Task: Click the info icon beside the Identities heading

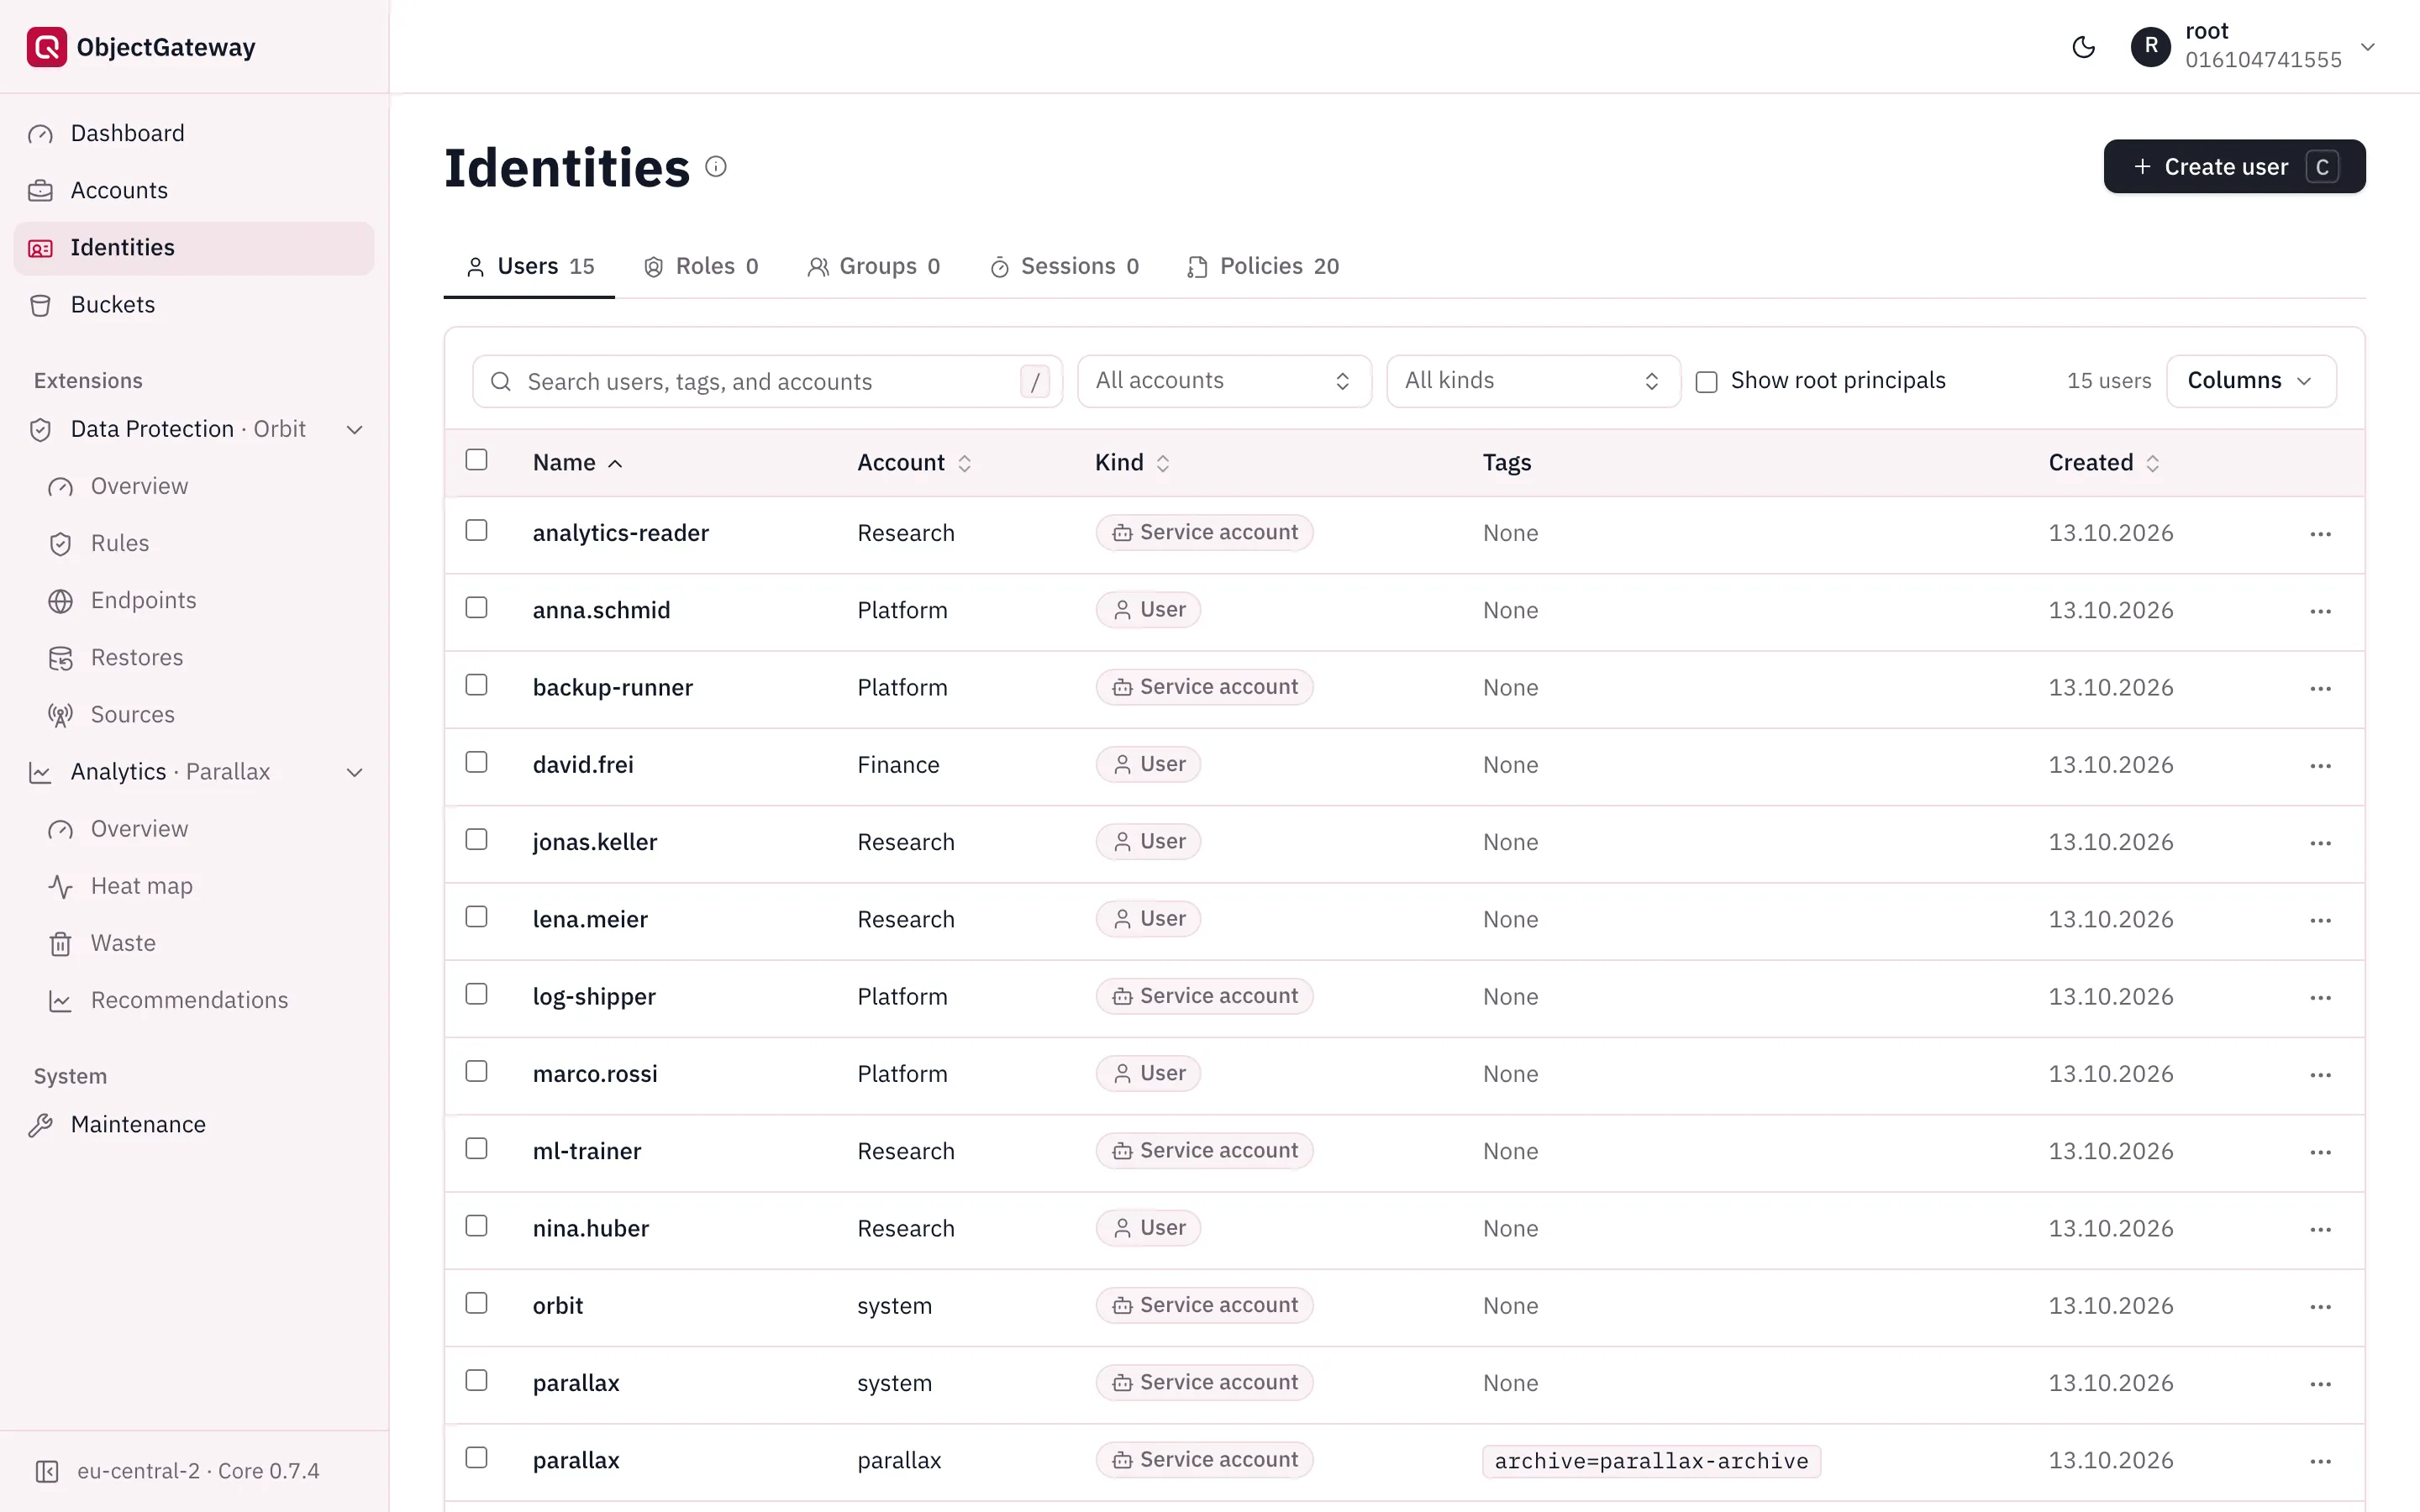Action: click(716, 167)
